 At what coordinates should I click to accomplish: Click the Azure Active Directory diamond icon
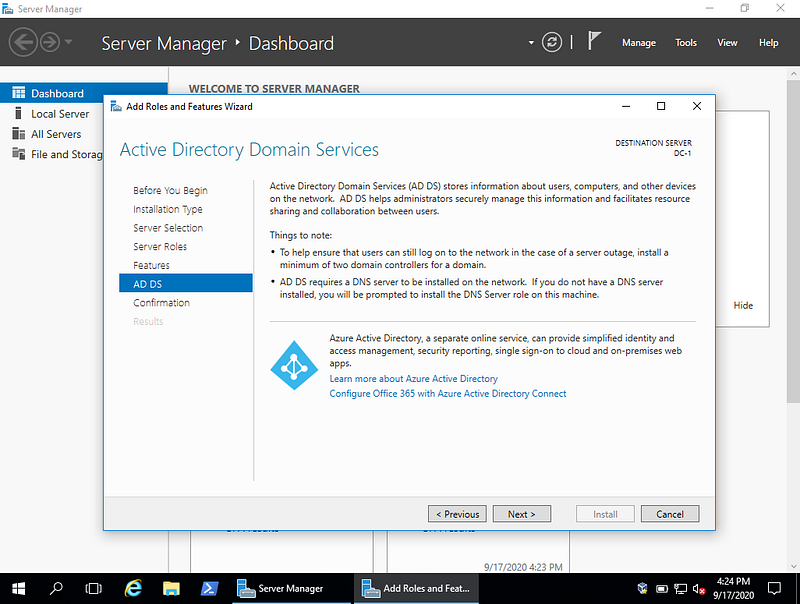pyautogui.click(x=294, y=365)
